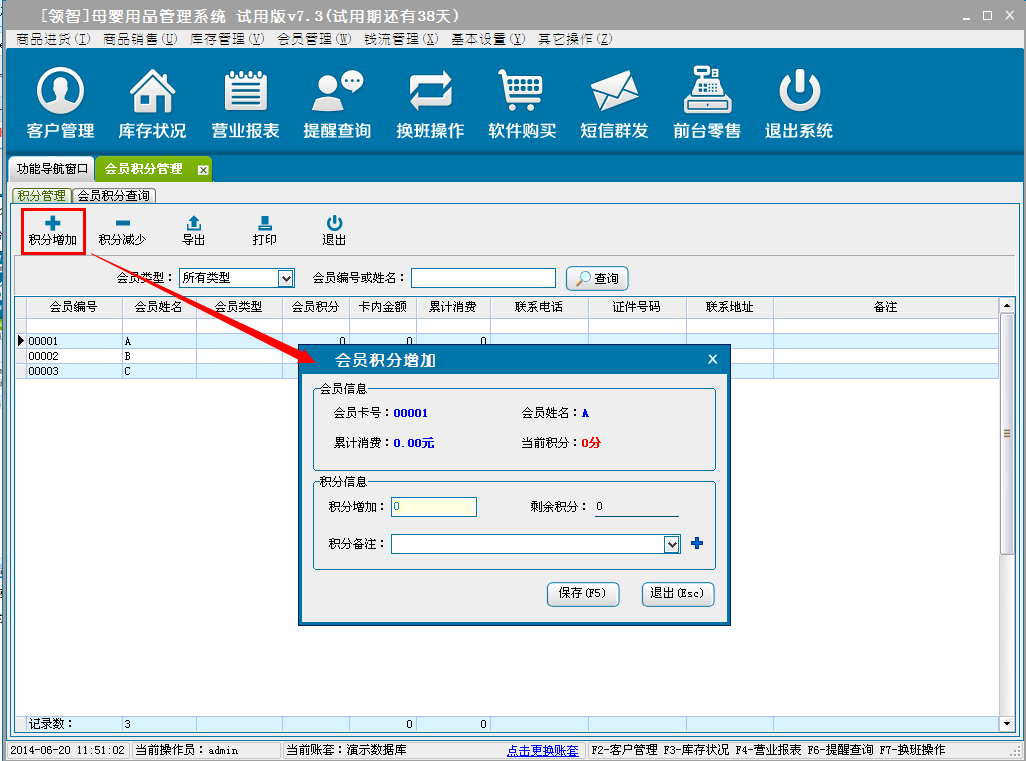Click the 保存(F5) button
The image size is (1026, 761).
pos(583,593)
